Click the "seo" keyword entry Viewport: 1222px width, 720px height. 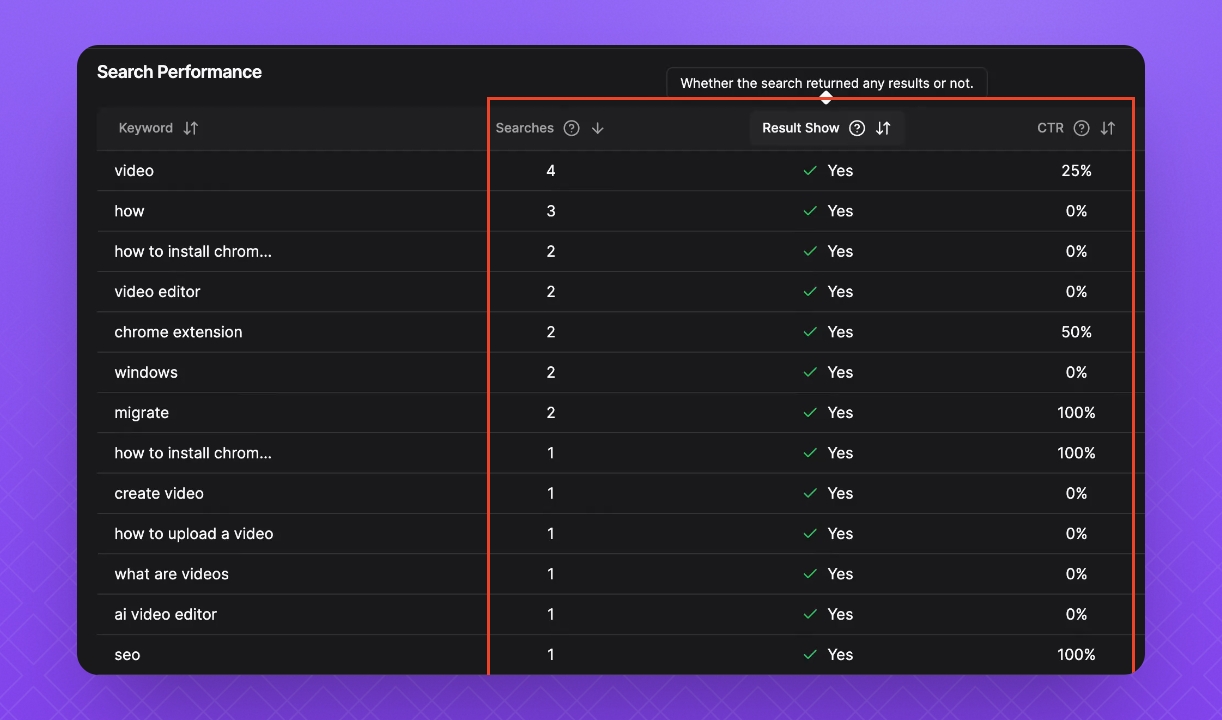coord(127,655)
